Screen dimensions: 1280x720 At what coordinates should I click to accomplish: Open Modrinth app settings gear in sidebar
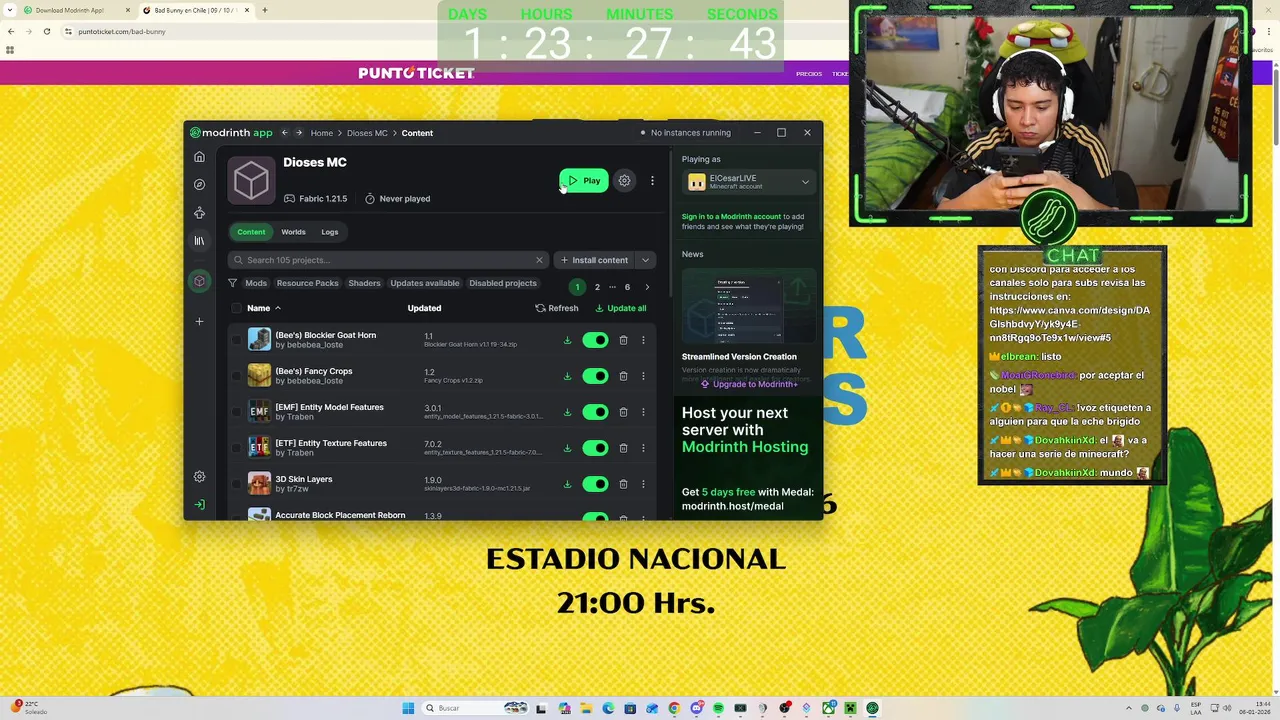[x=199, y=477]
